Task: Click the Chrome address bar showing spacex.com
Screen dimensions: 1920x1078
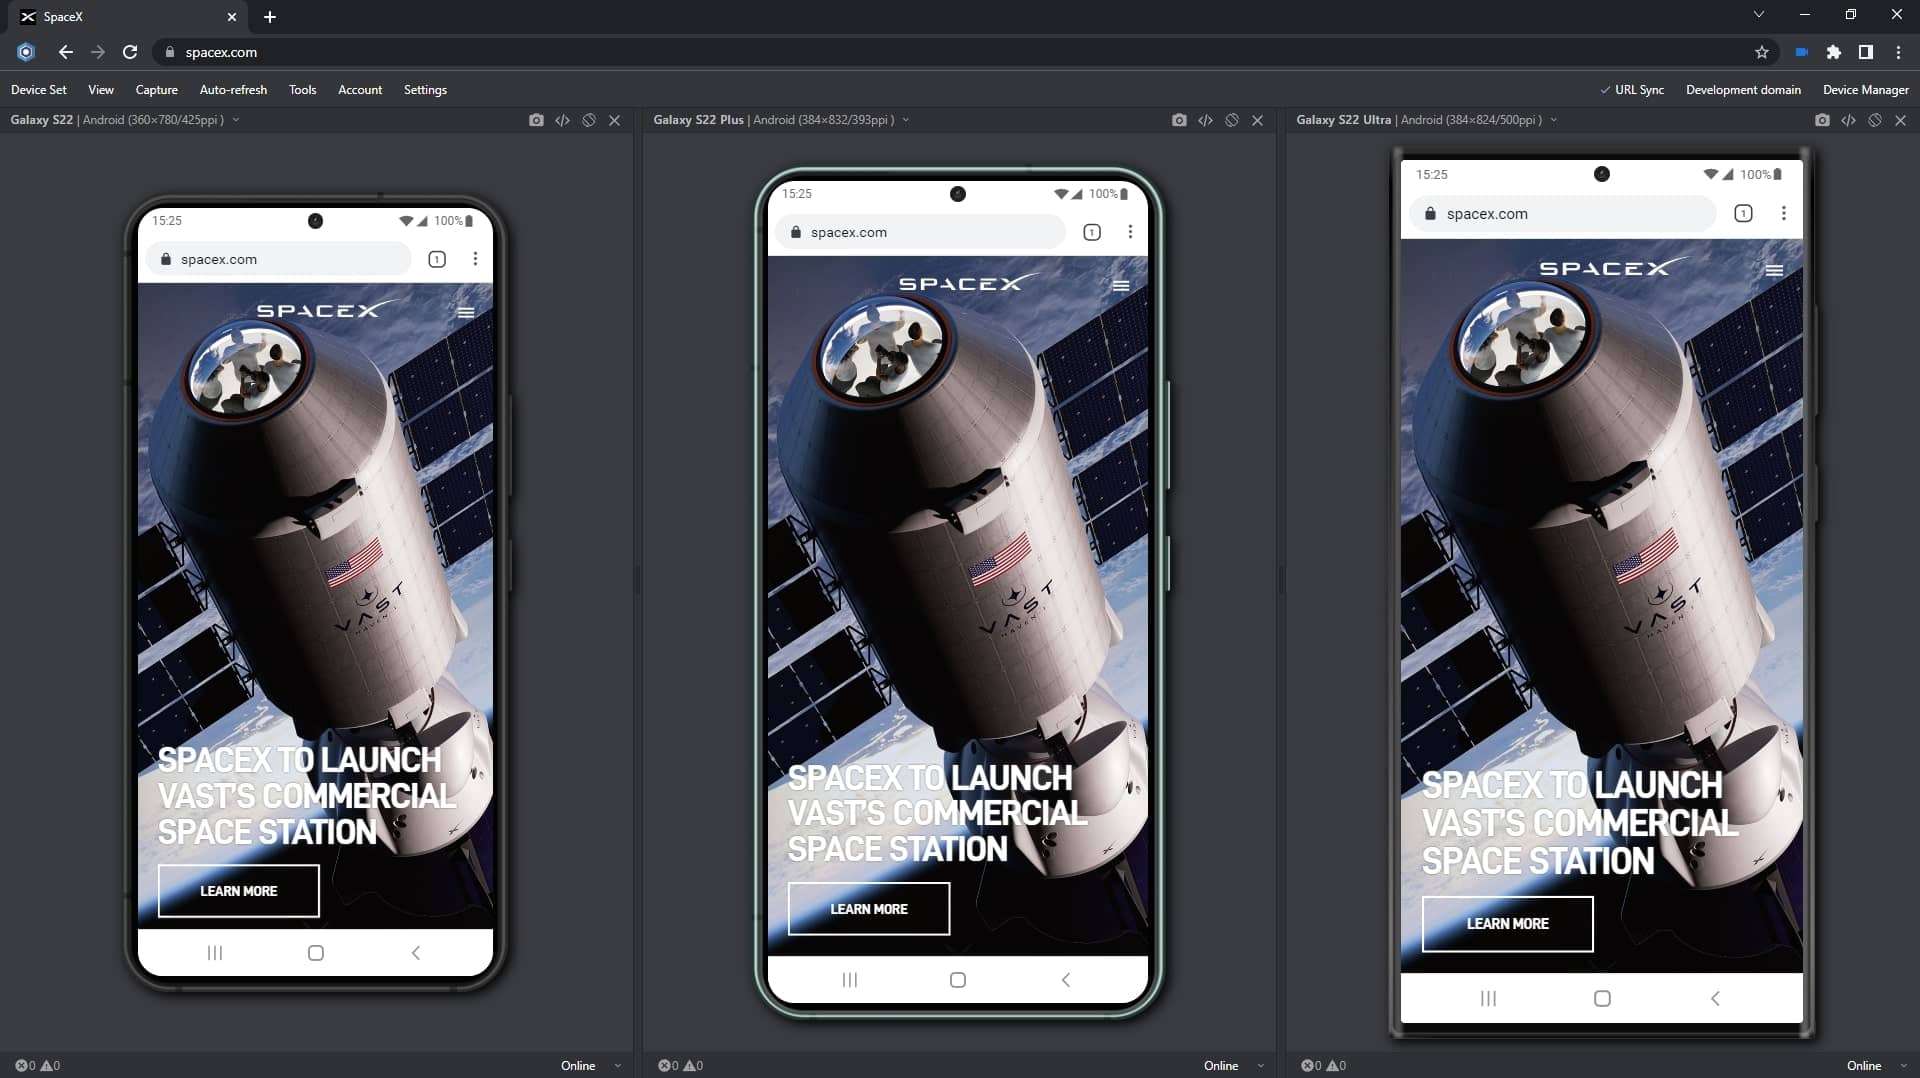Action: [900, 52]
